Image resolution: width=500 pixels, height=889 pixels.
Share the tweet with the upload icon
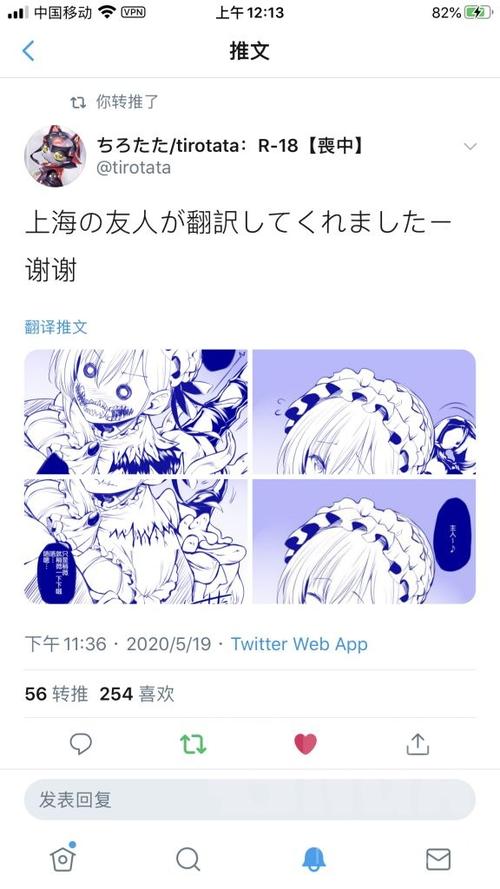pos(418,744)
